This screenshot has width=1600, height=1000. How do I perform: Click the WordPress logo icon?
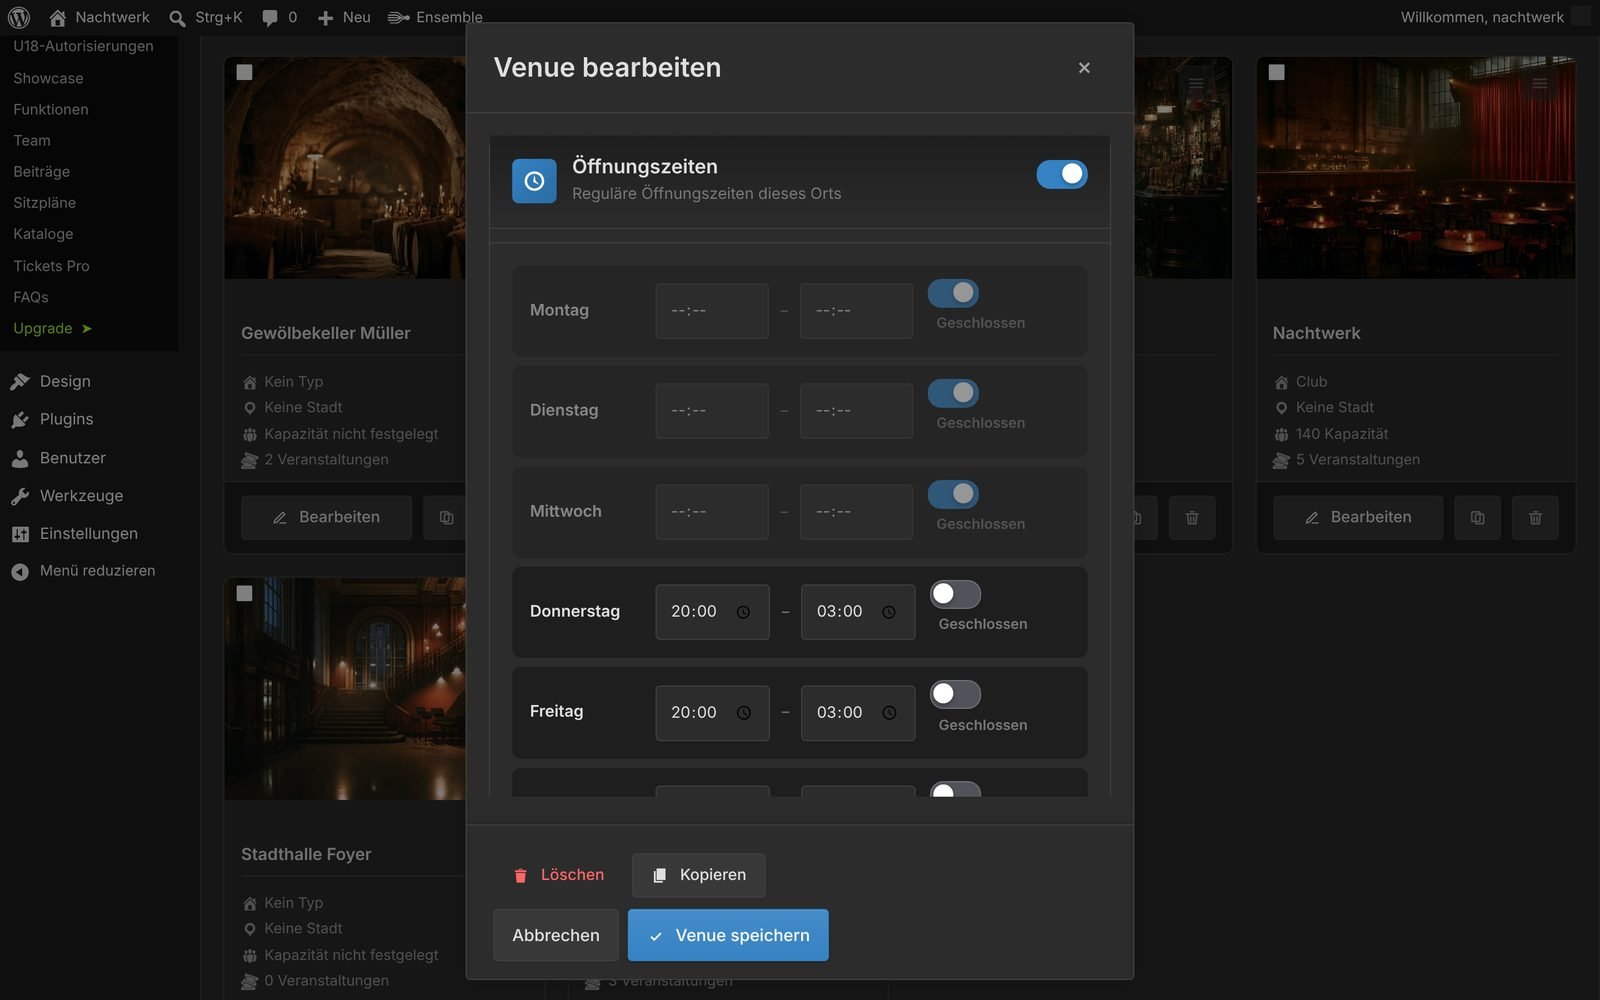[x=19, y=17]
